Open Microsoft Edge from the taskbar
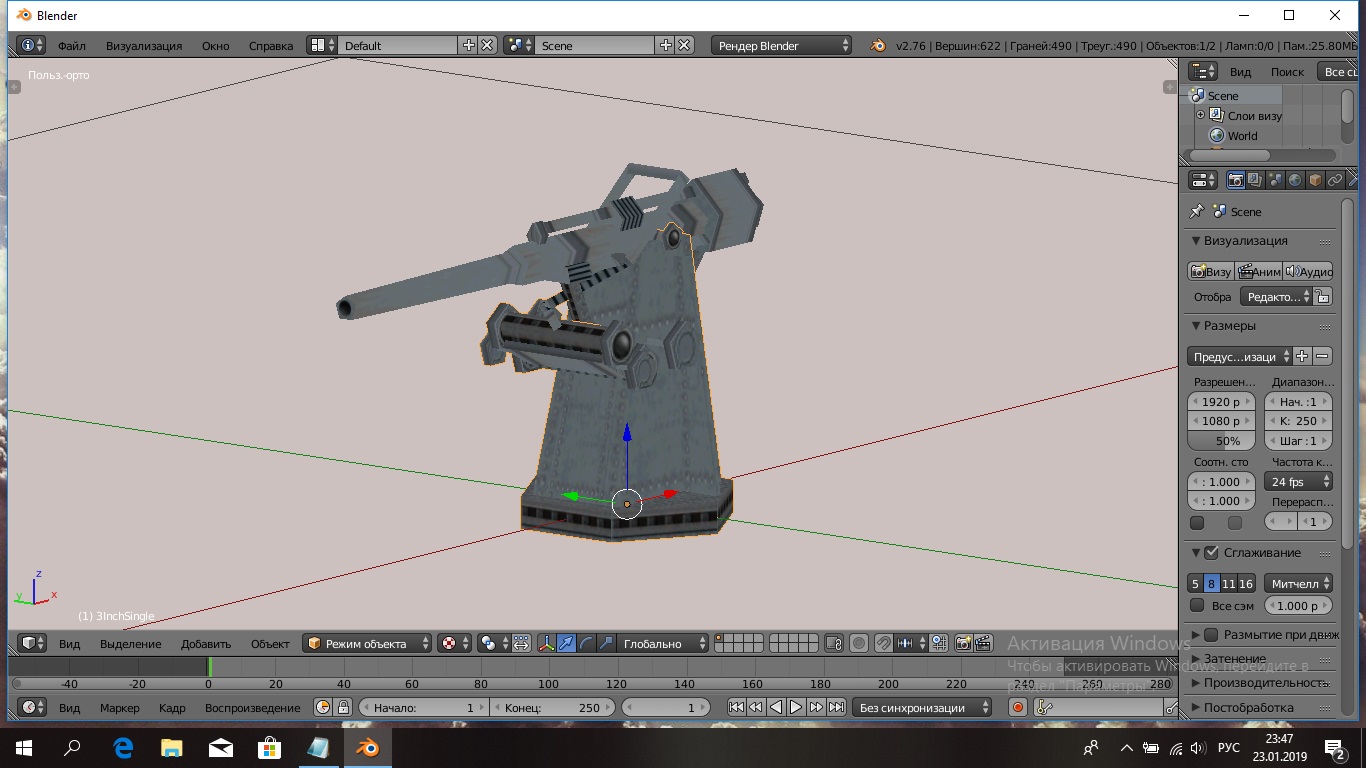Image resolution: width=1366 pixels, height=768 pixels. 123,747
